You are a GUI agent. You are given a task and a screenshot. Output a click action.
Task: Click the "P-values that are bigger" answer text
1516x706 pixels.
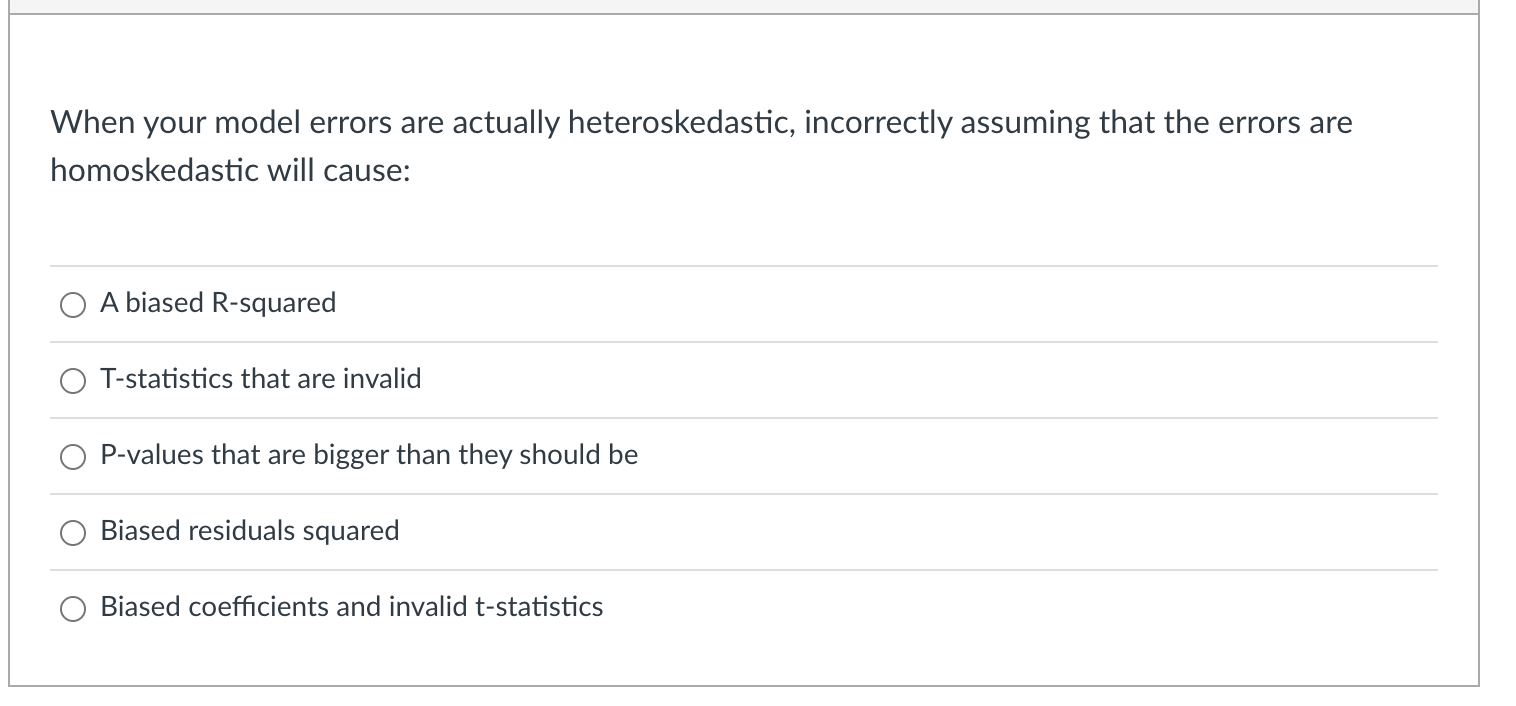coord(368,455)
